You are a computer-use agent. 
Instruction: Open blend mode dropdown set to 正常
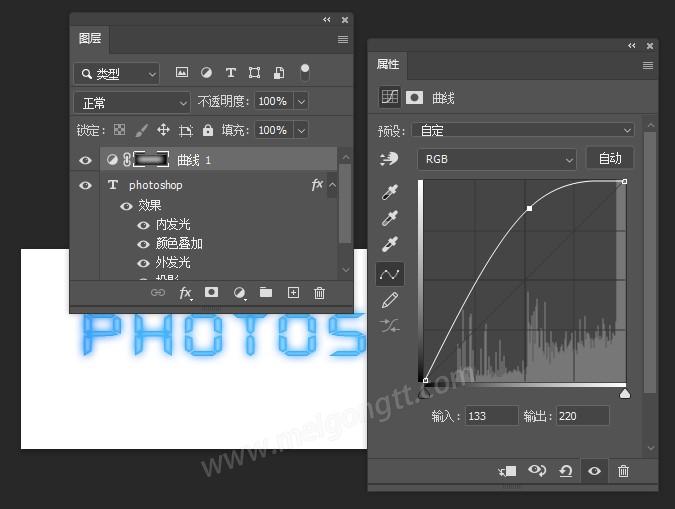click(x=132, y=102)
